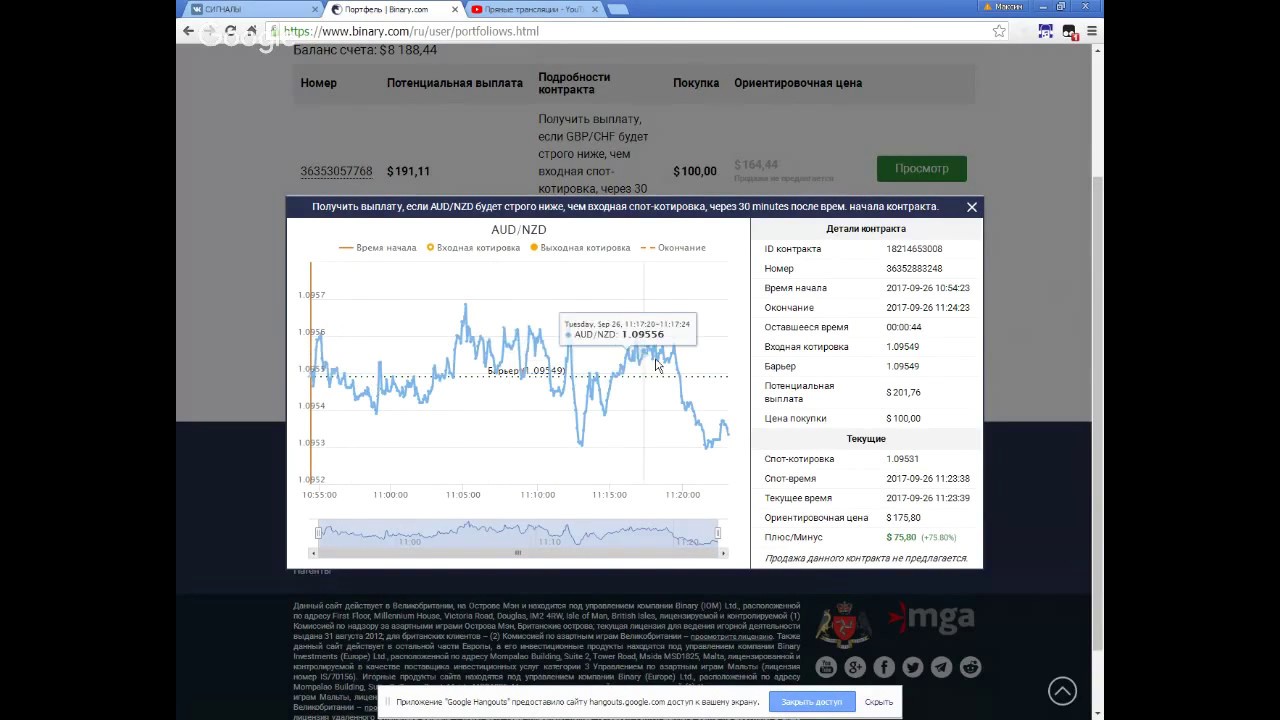1280x720 pixels.
Task: Click the MGA logo in footer
Action: [931, 618]
